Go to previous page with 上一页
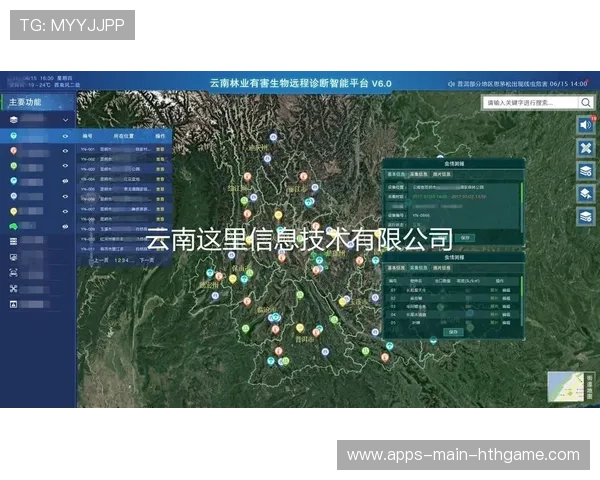Viewport: 600px width, 480px height. click(x=100, y=260)
